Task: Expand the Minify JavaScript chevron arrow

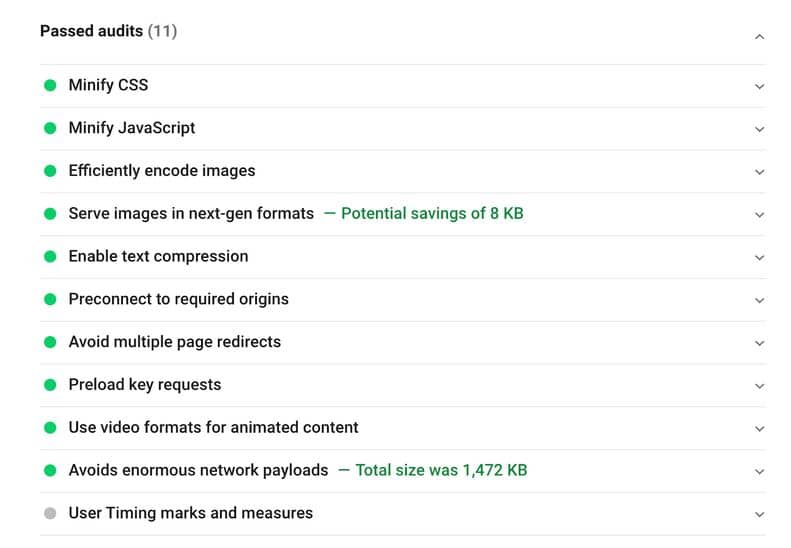Action: (x=759, y=129)
